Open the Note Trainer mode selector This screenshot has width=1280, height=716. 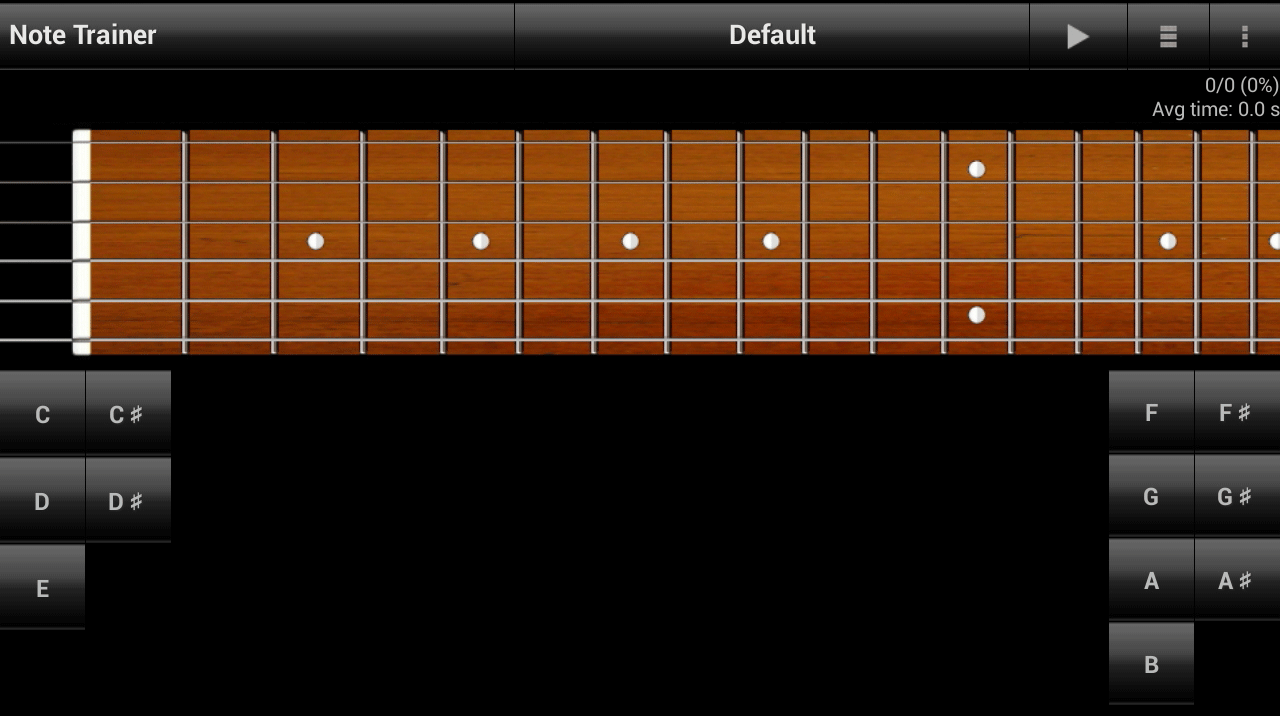(257, 36)
